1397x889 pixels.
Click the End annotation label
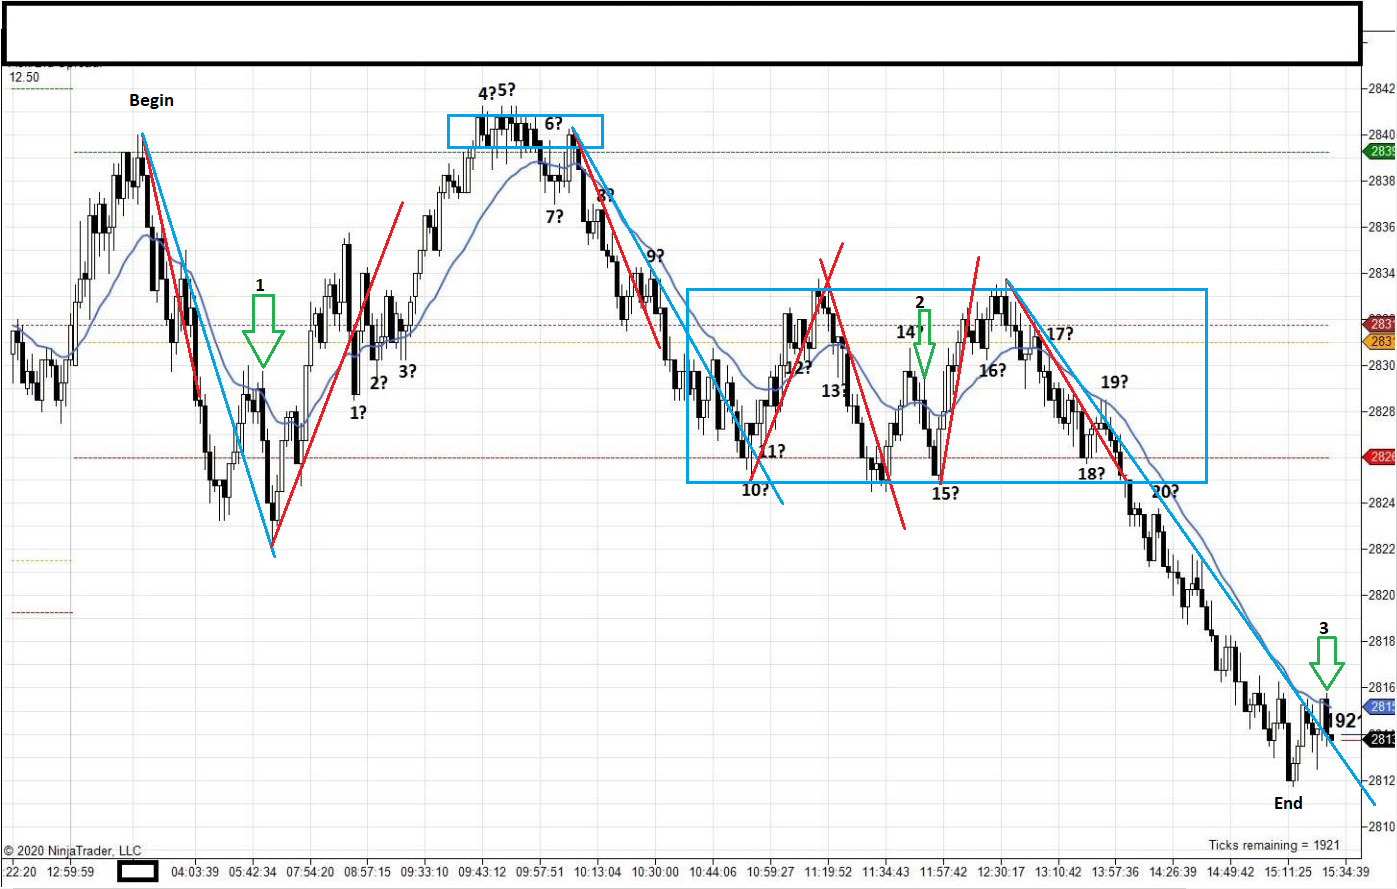[1288, 803]
